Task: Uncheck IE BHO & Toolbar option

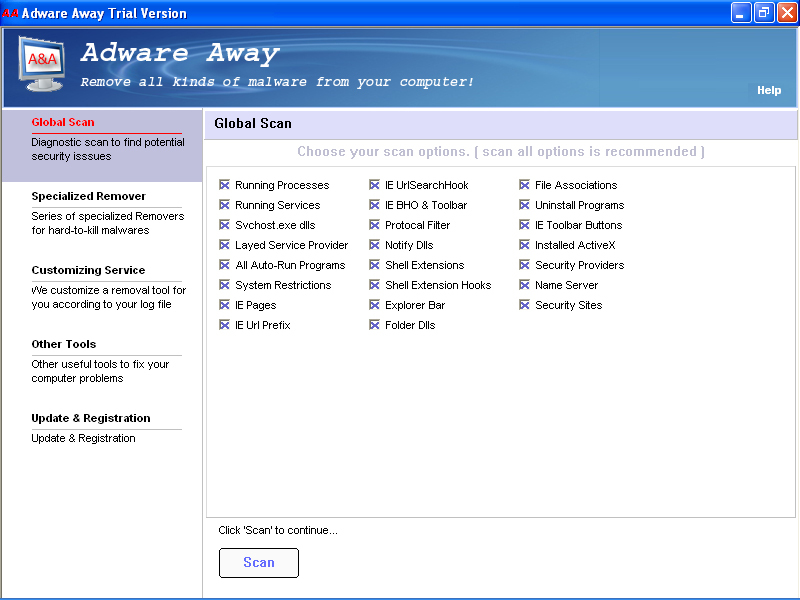Action: (x=374, y=205)
